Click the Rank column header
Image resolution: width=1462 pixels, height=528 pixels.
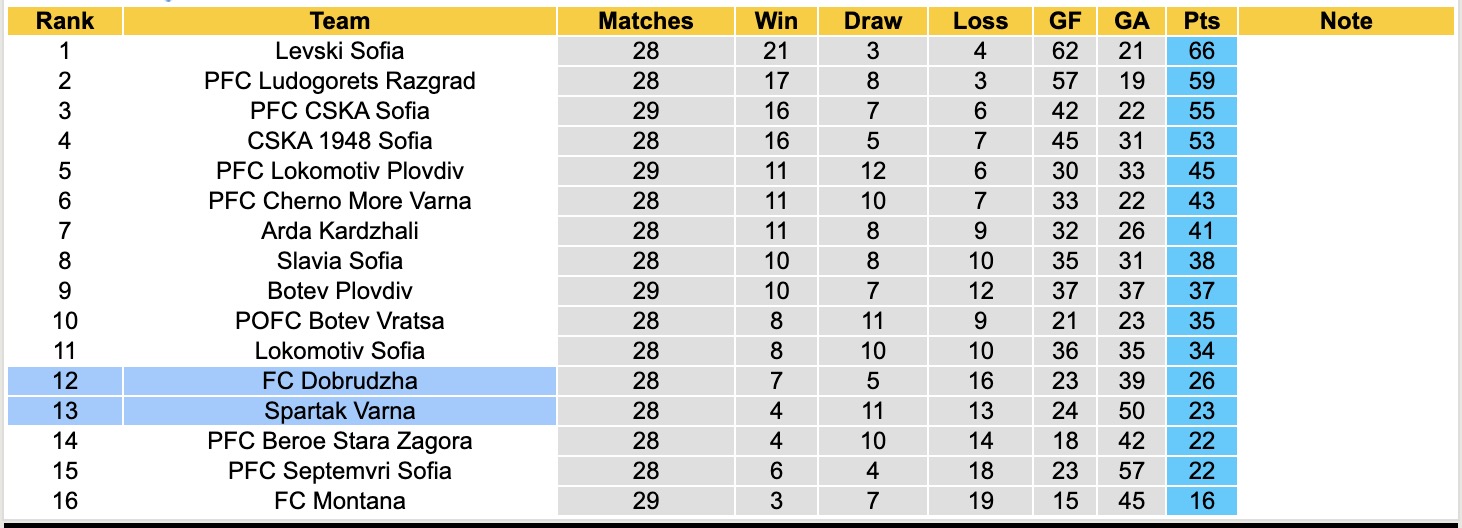[x=64, y=21]
